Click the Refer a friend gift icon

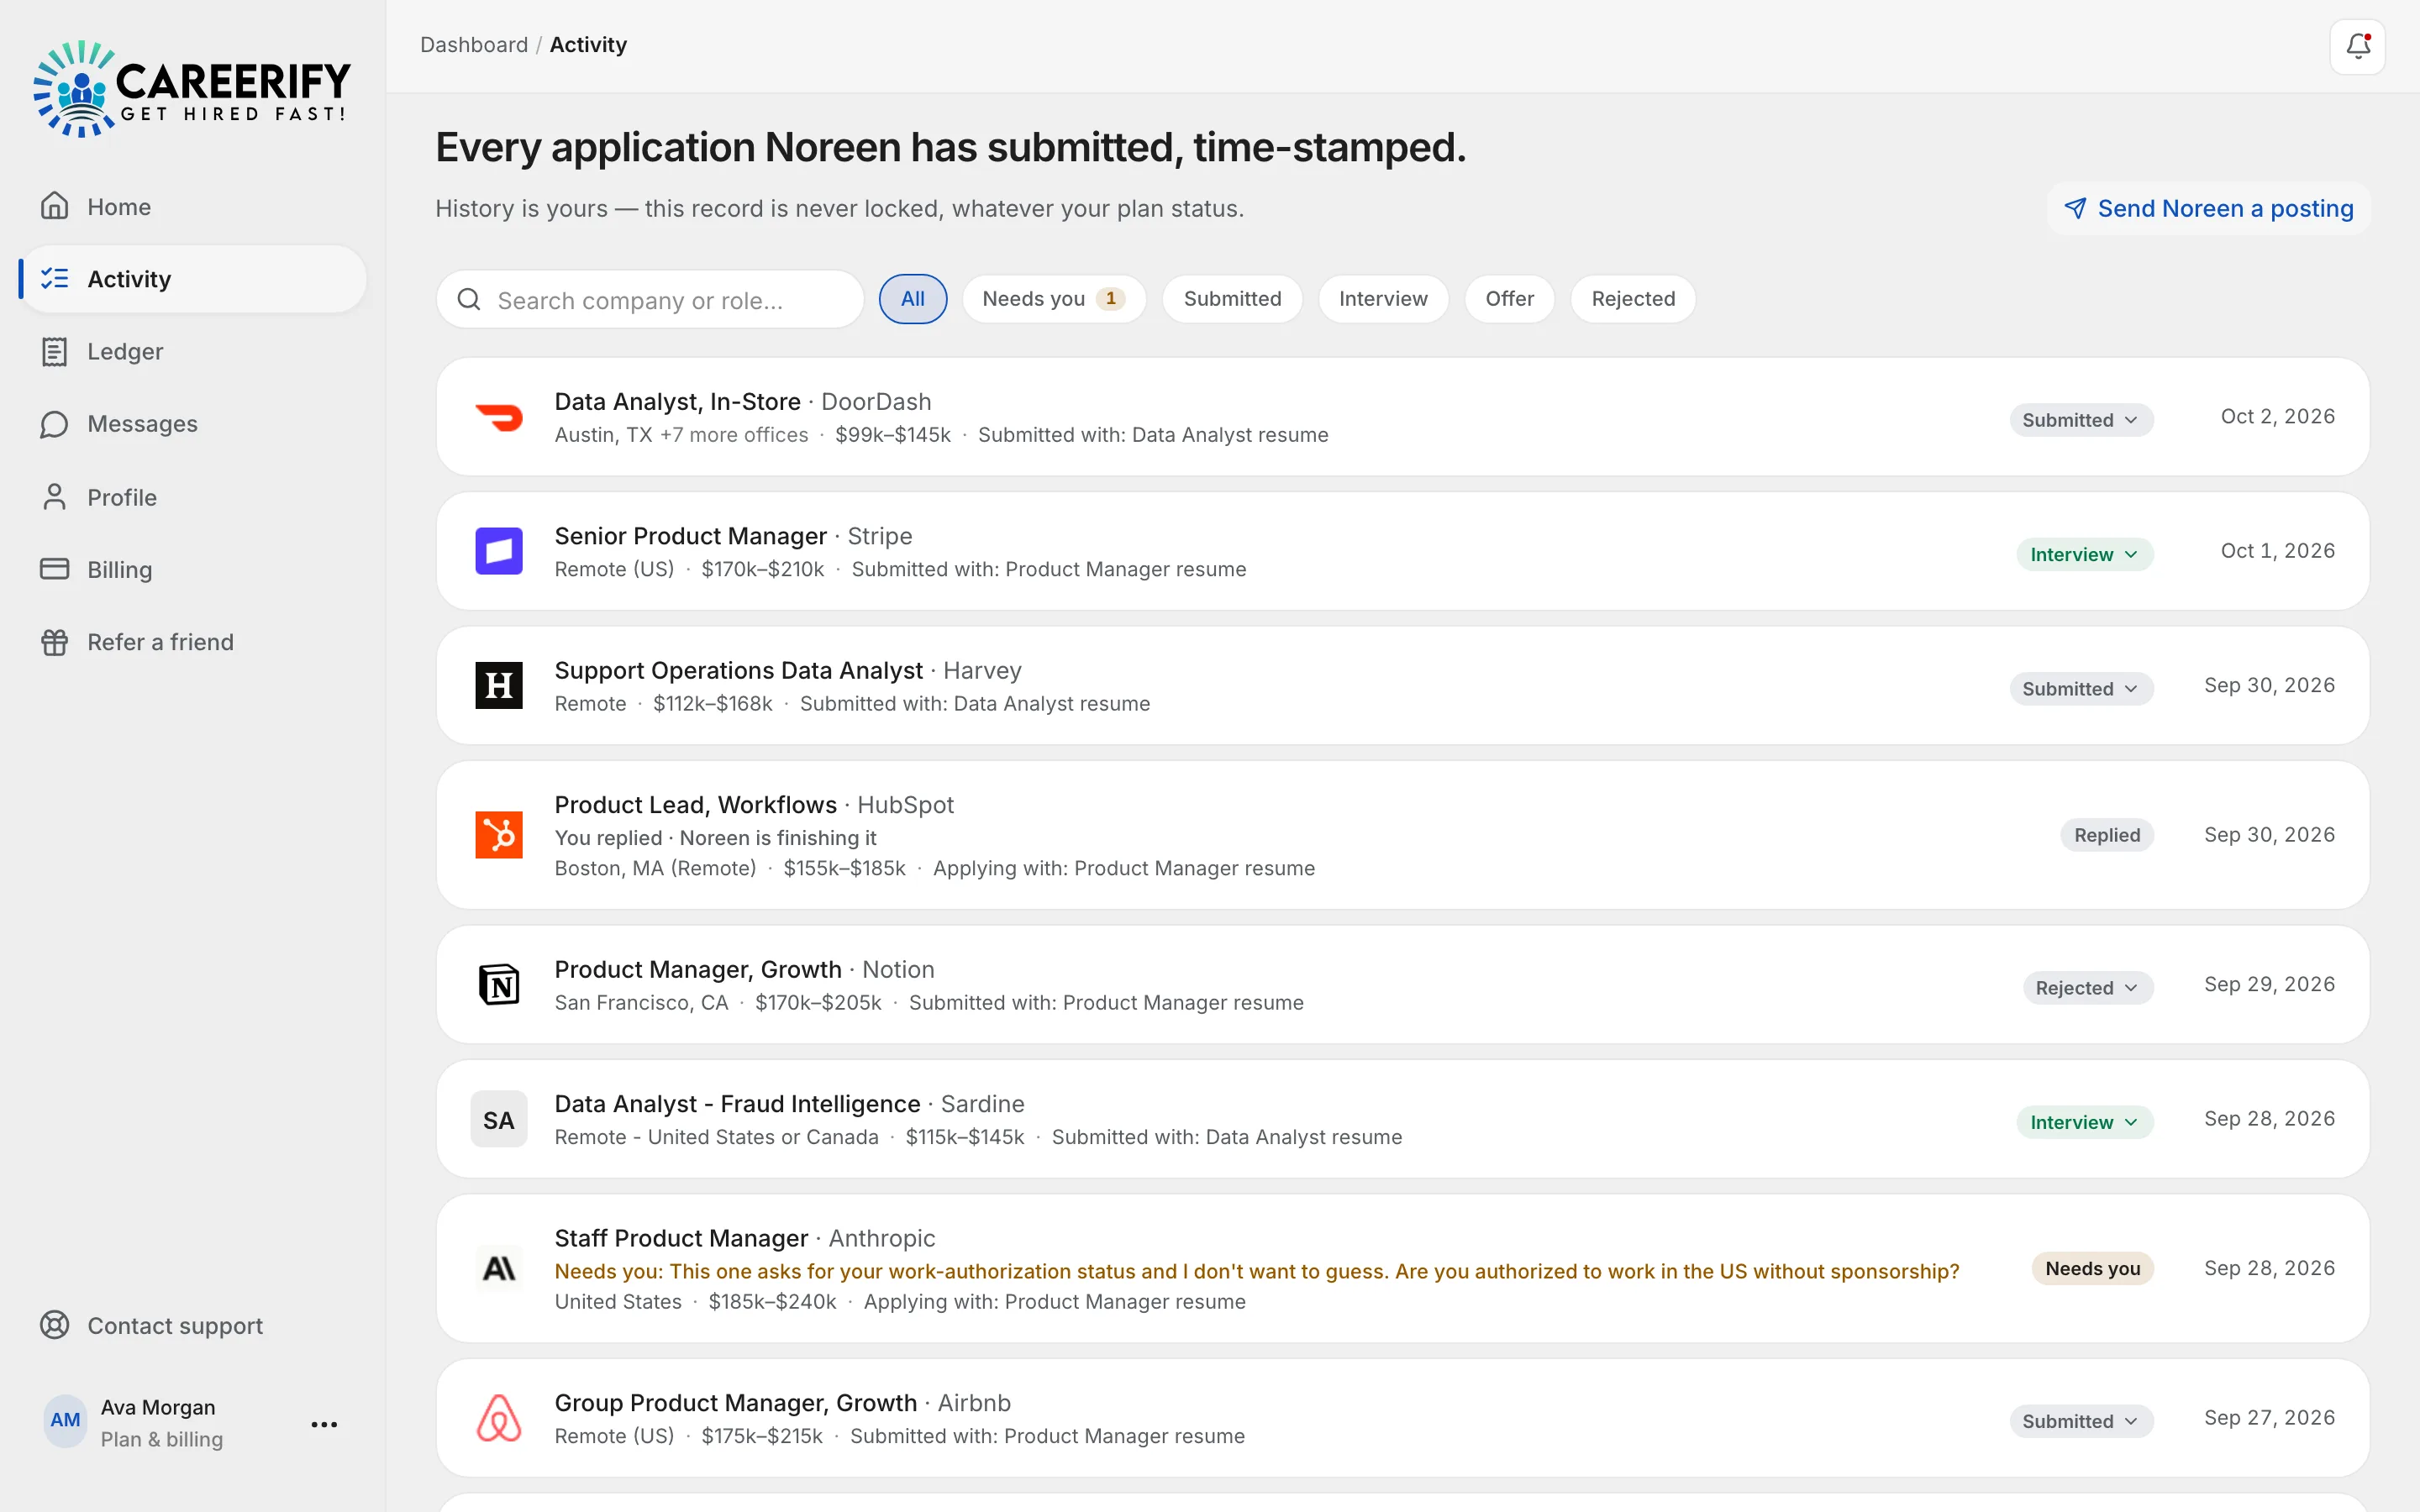pyautogui.click(x=54, y=642)
